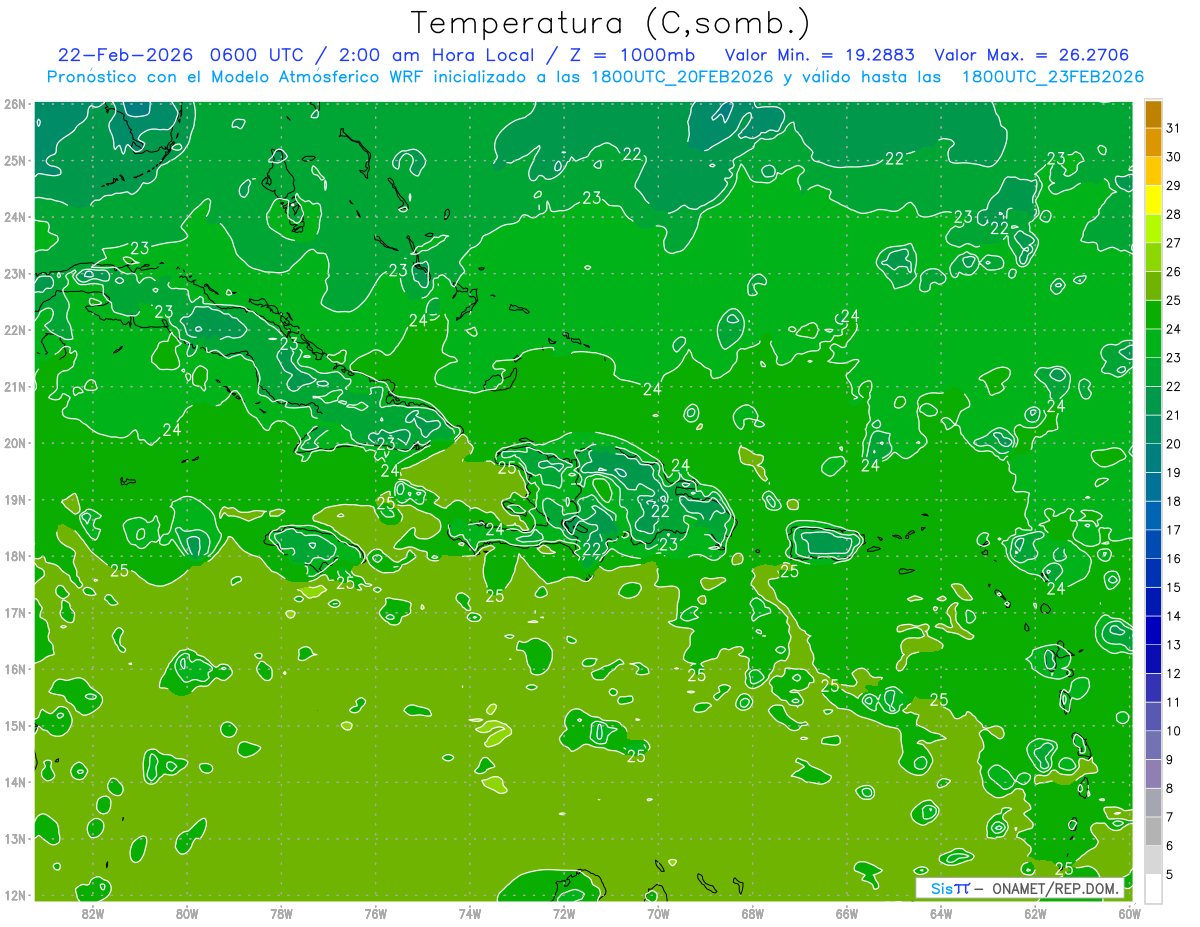This screenshot has width=1200, height=927.
Task: Select the pressure level "Z = 1000mb"
Action: (632, 55)
